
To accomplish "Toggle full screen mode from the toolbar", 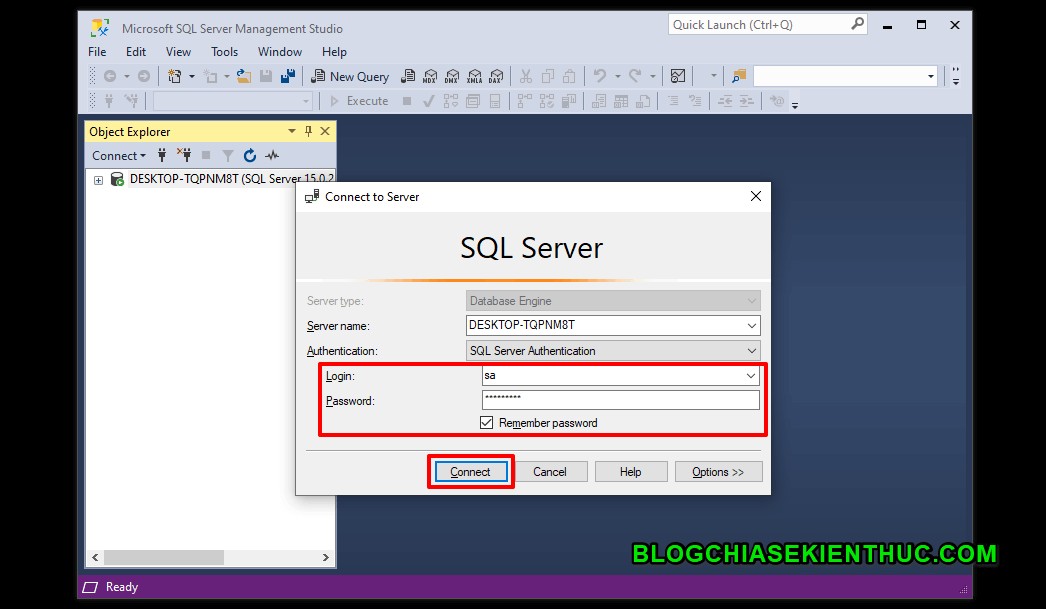I will pos(678,76).
